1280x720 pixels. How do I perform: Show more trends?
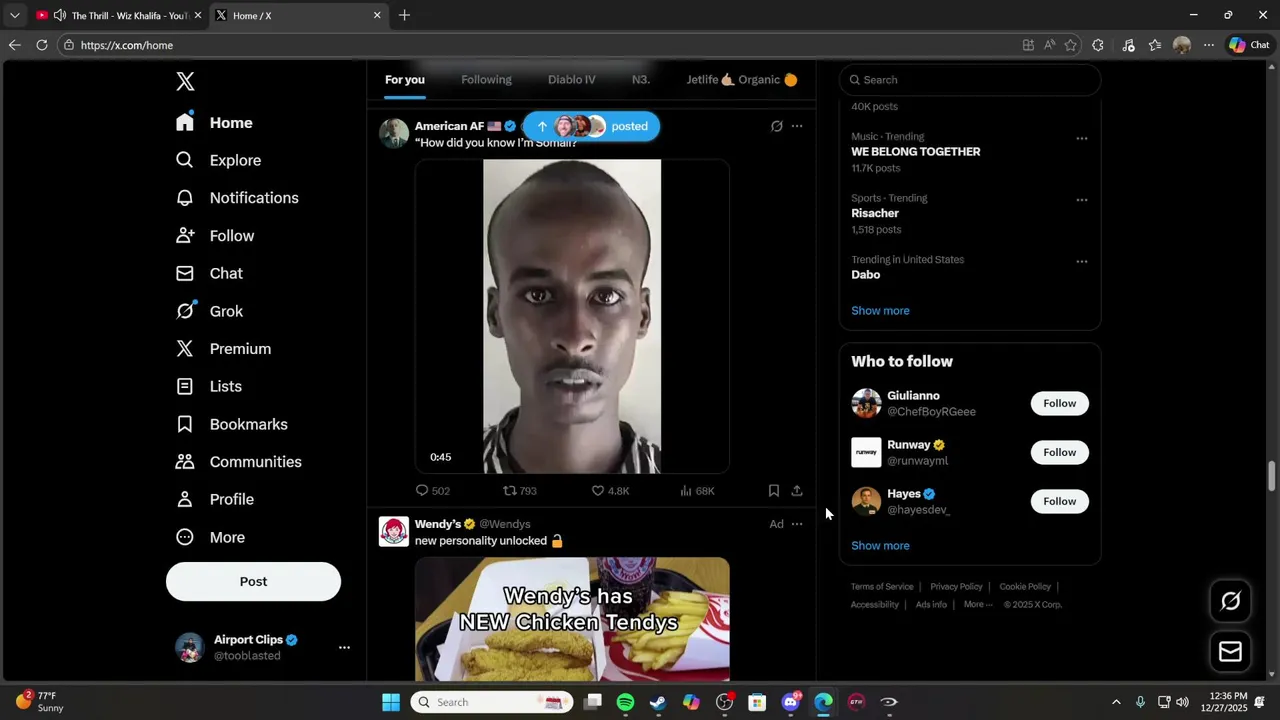[x=880, y=311]
